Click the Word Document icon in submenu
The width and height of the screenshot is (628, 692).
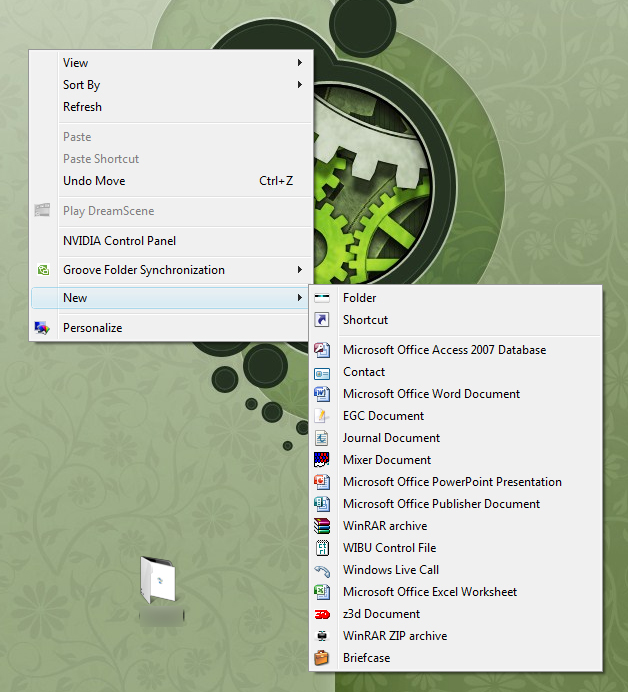point(322,394)
